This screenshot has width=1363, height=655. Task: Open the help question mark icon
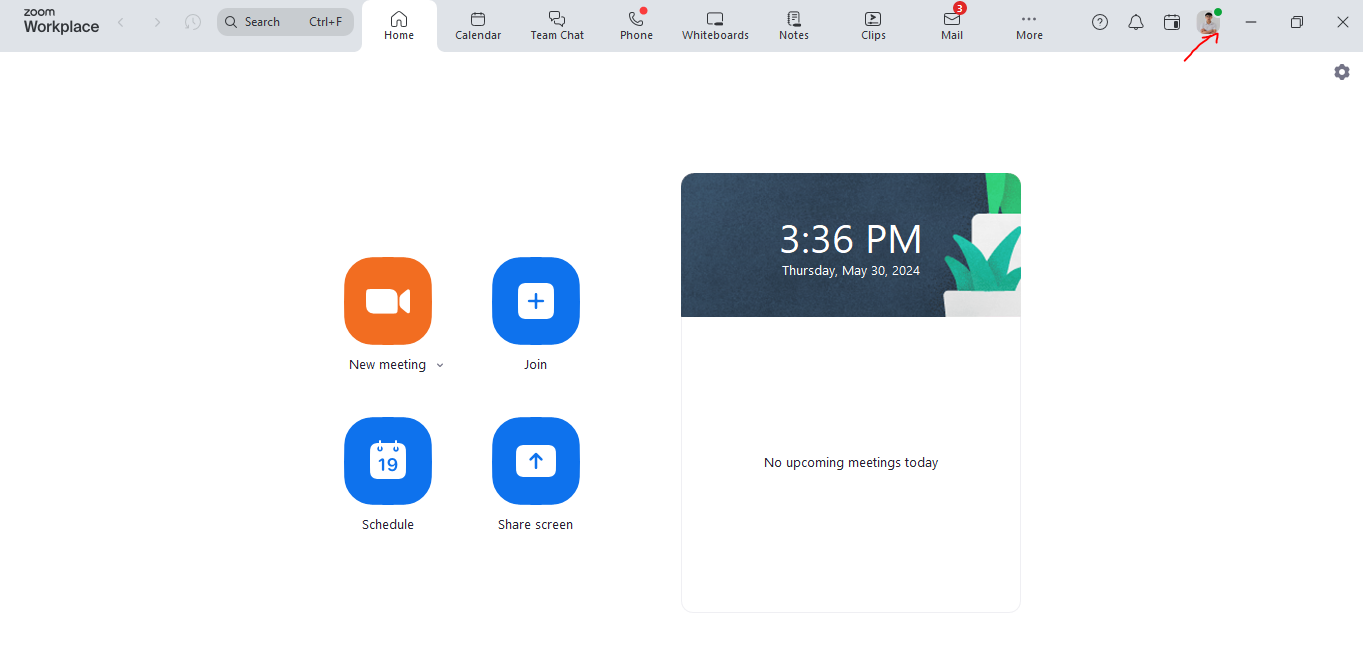click(x=1100, y=22)
